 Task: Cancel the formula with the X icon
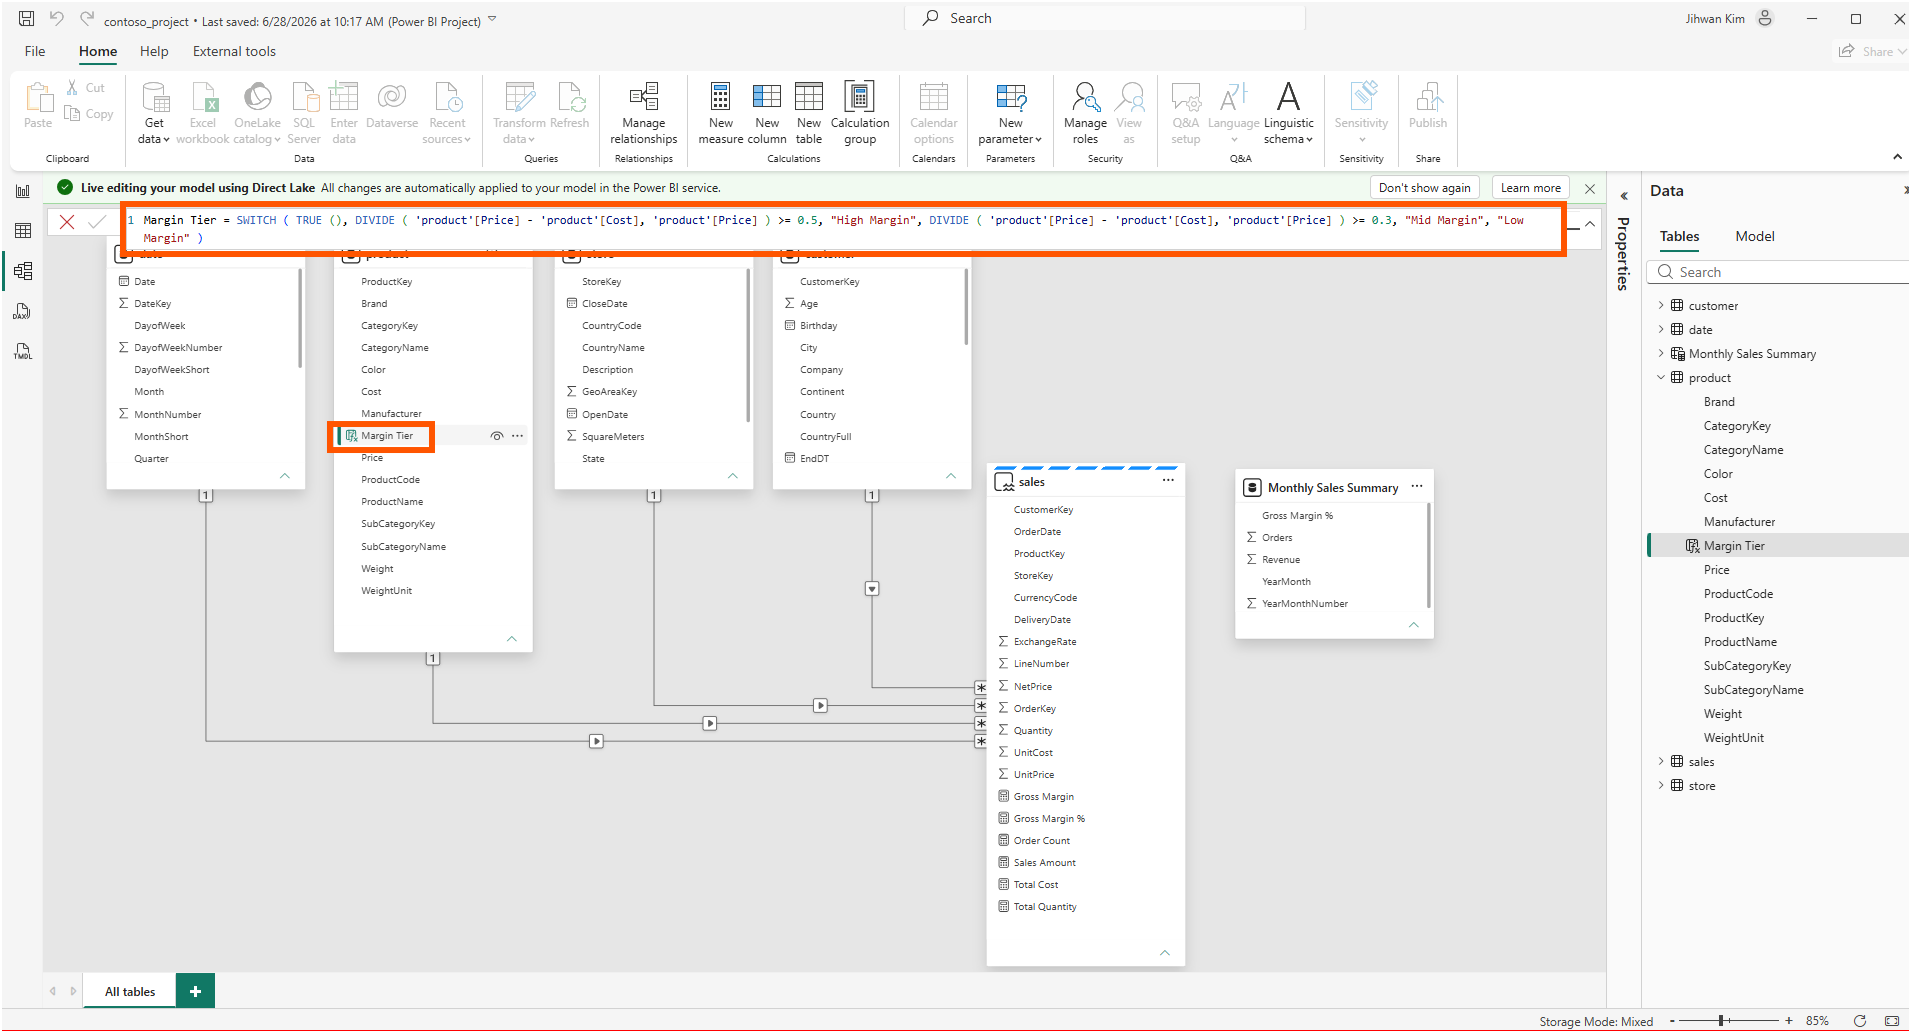pos(67,222)
